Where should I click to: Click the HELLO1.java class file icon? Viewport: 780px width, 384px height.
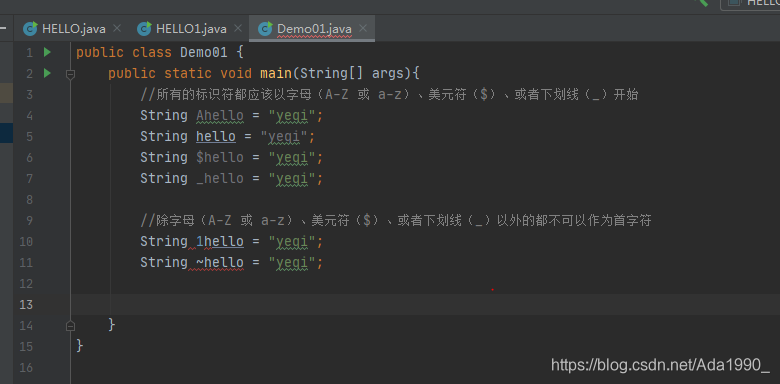(x=144, y=29)
